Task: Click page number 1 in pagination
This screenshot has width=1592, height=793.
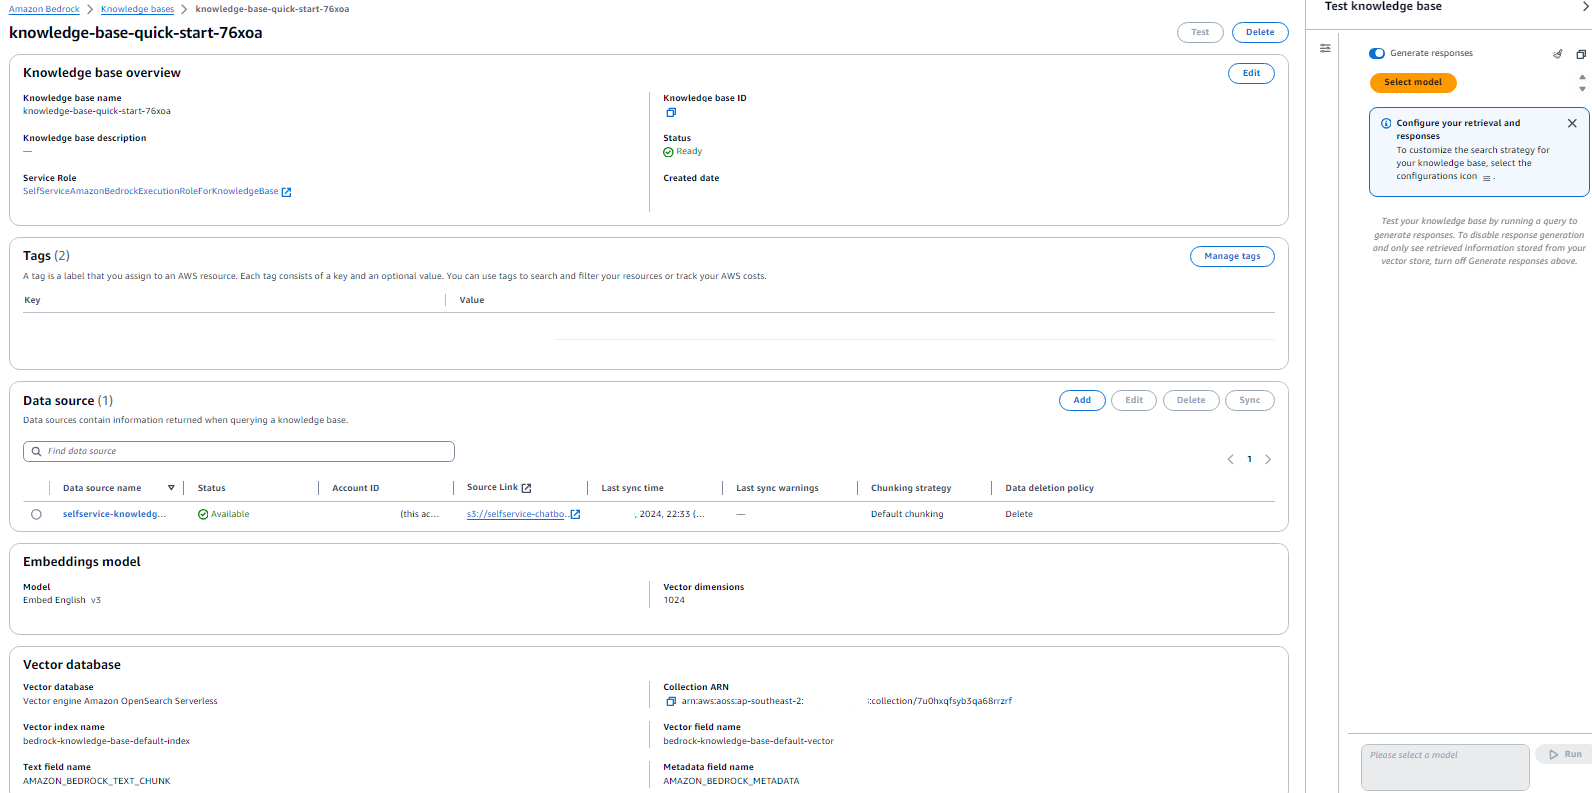Action: pyautogui.click(x=1249, y=459)
